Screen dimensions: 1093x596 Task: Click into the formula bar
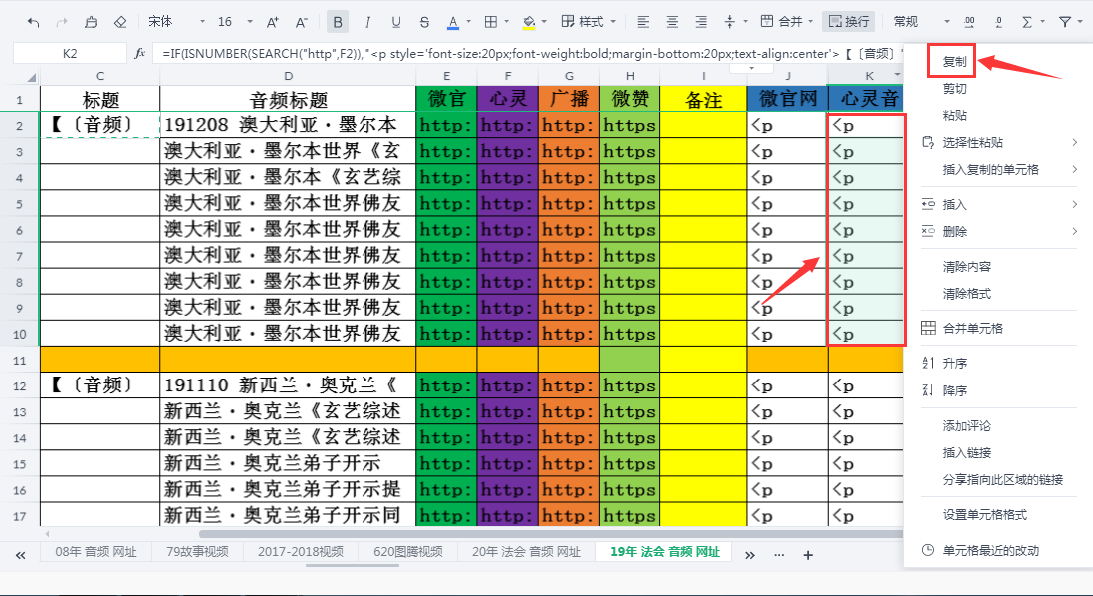coord(528,53)
